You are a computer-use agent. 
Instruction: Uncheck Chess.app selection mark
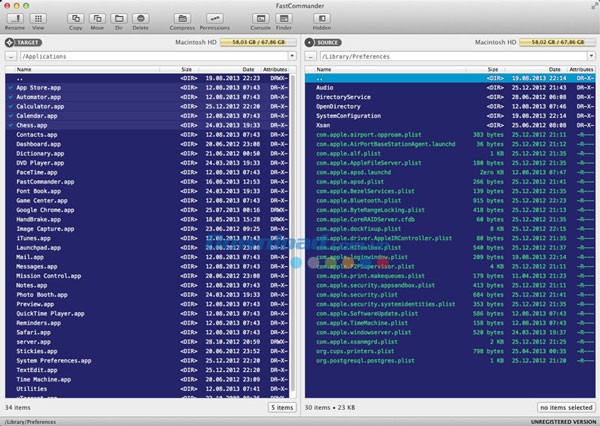(x=11, y=125)
